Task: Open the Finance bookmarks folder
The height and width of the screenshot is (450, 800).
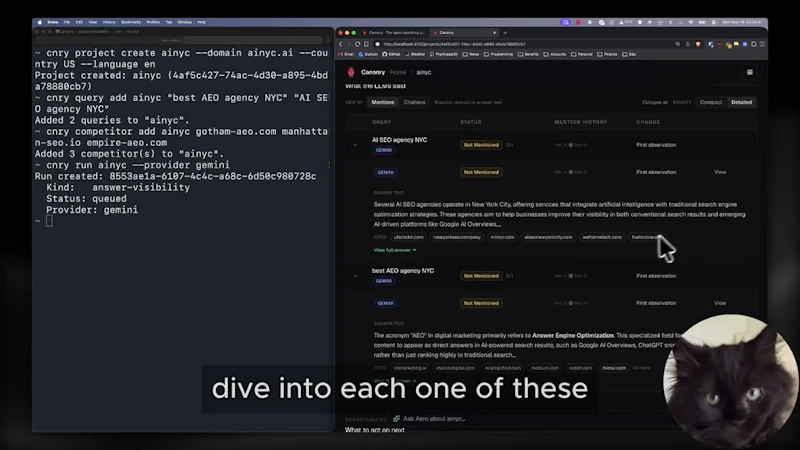Action: pos(608,54)
